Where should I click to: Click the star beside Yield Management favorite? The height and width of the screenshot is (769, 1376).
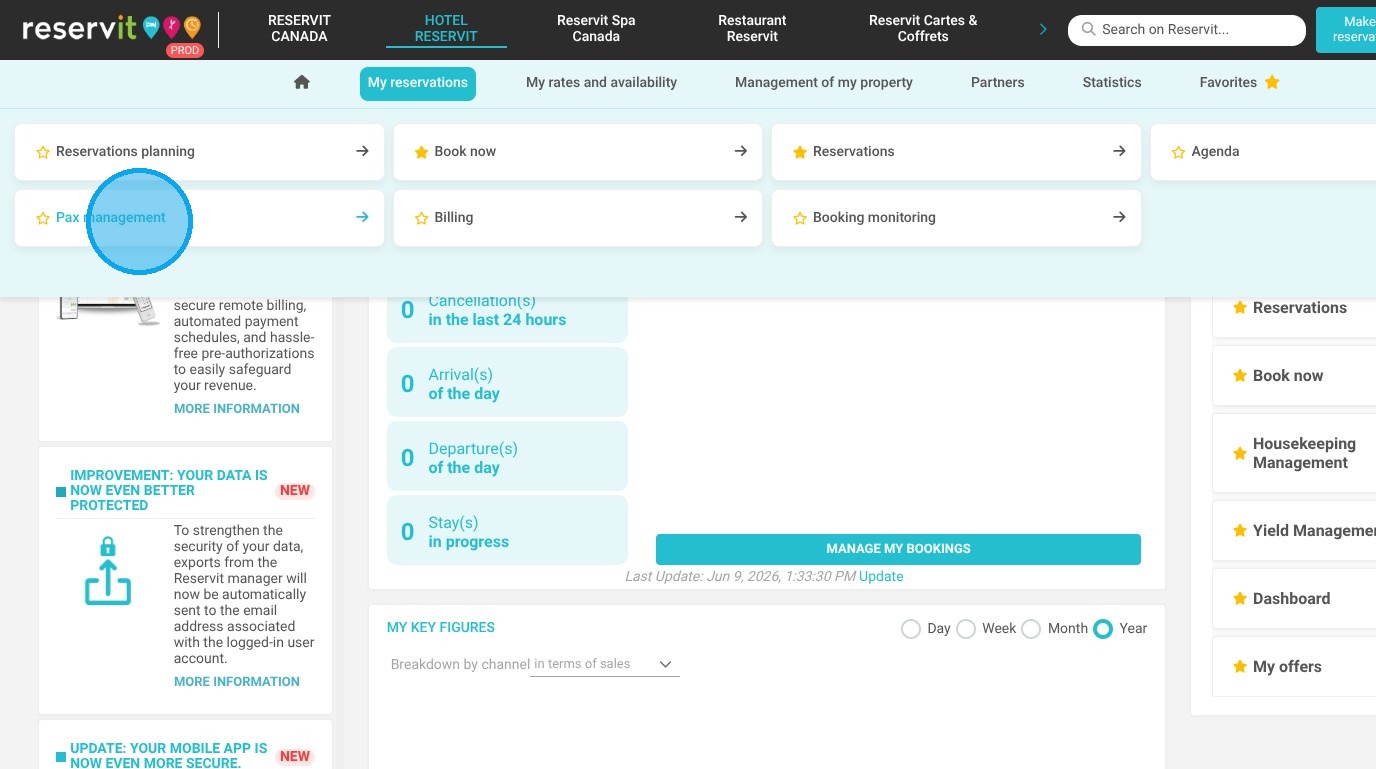coord(1240,531)
